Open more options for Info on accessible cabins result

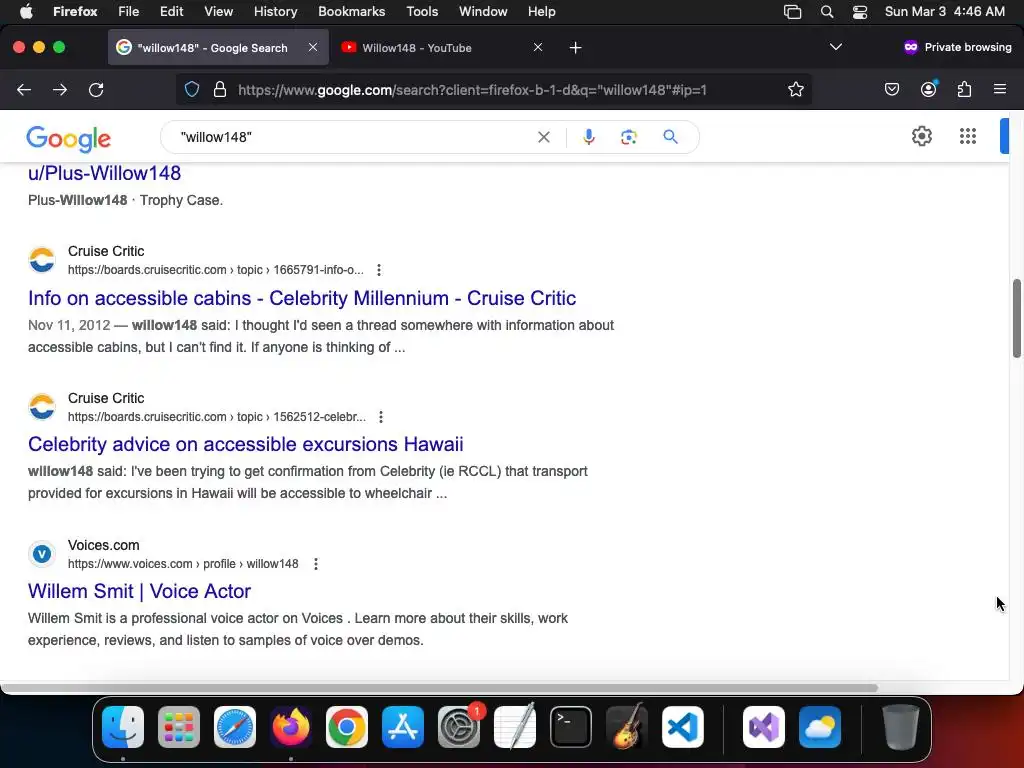pos(379,270)
